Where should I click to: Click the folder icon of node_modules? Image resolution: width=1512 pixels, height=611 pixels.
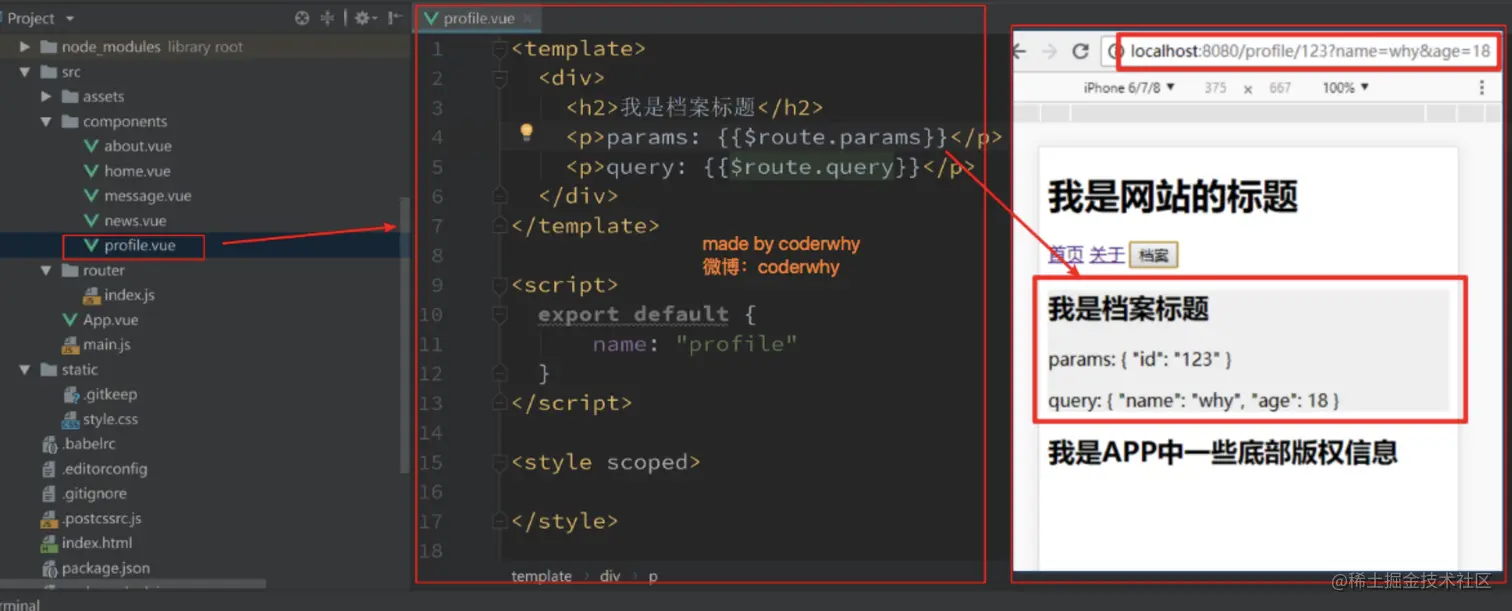click(x=48, y=47)
